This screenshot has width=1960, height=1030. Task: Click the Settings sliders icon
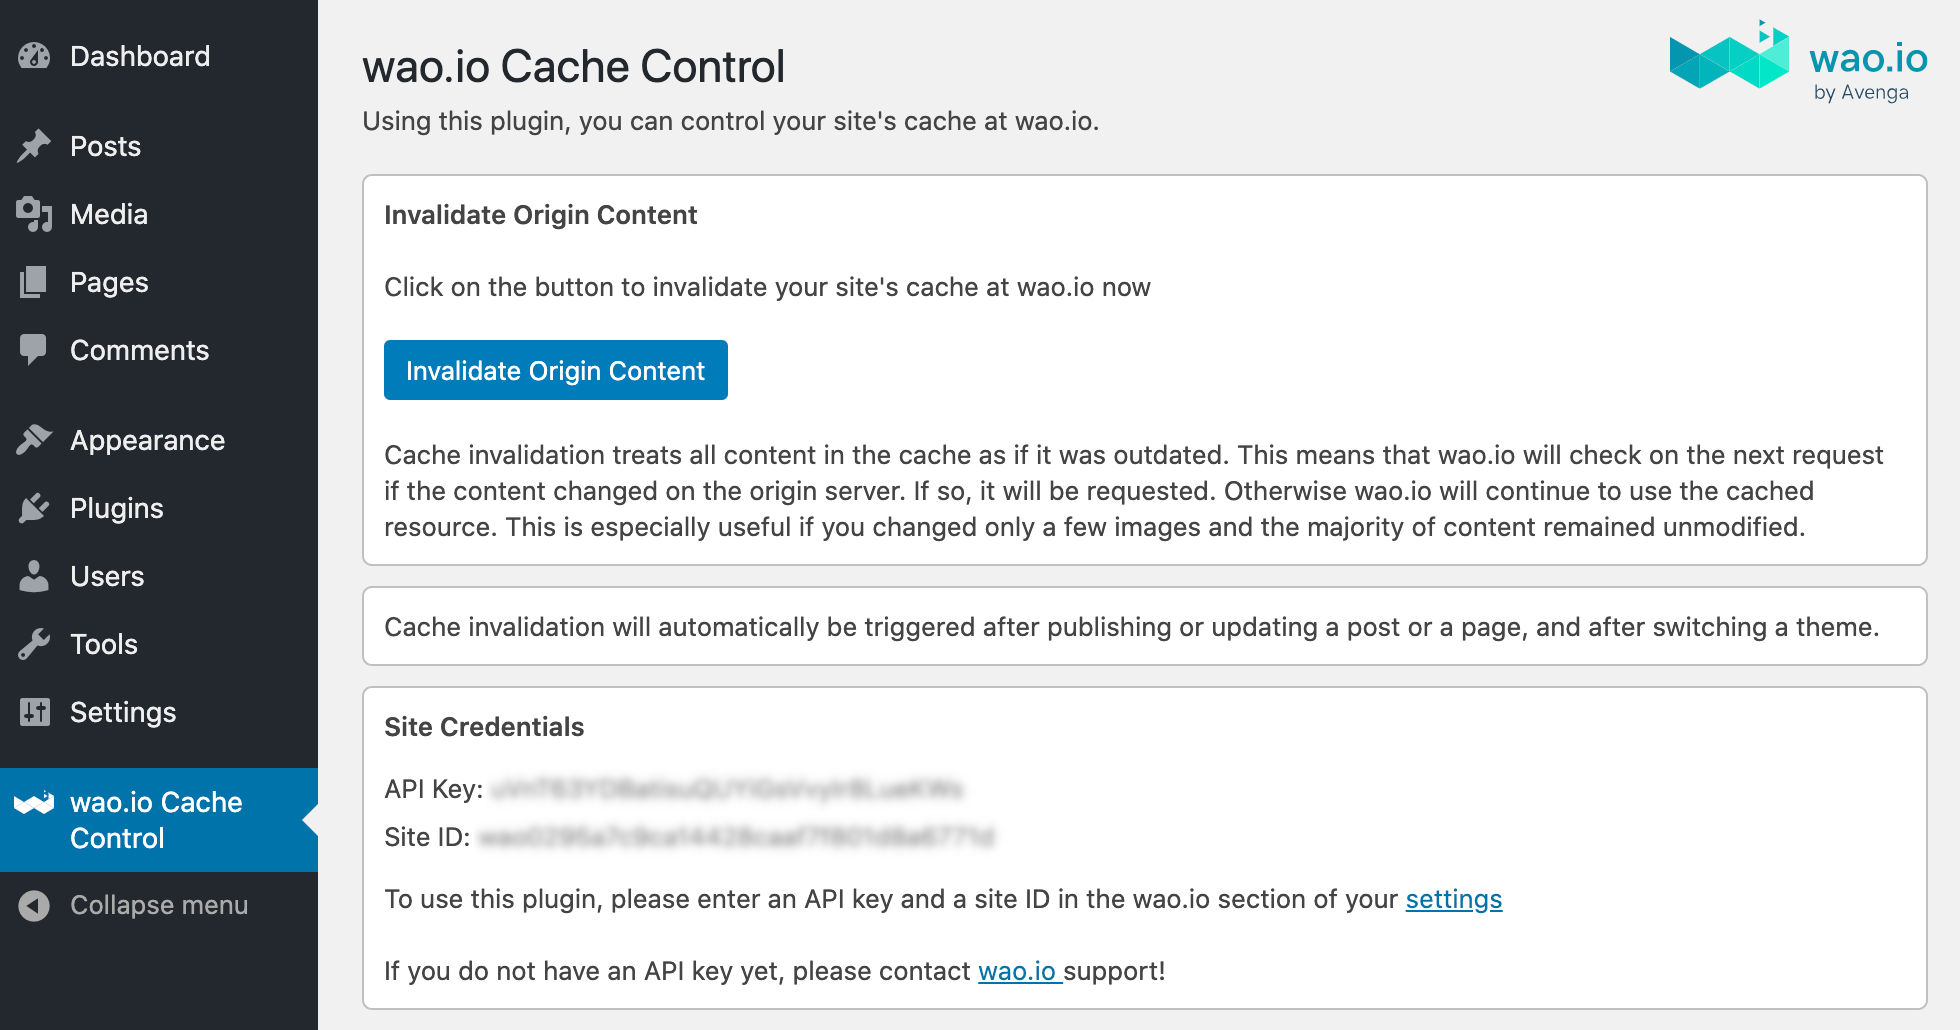coord(34,712)
